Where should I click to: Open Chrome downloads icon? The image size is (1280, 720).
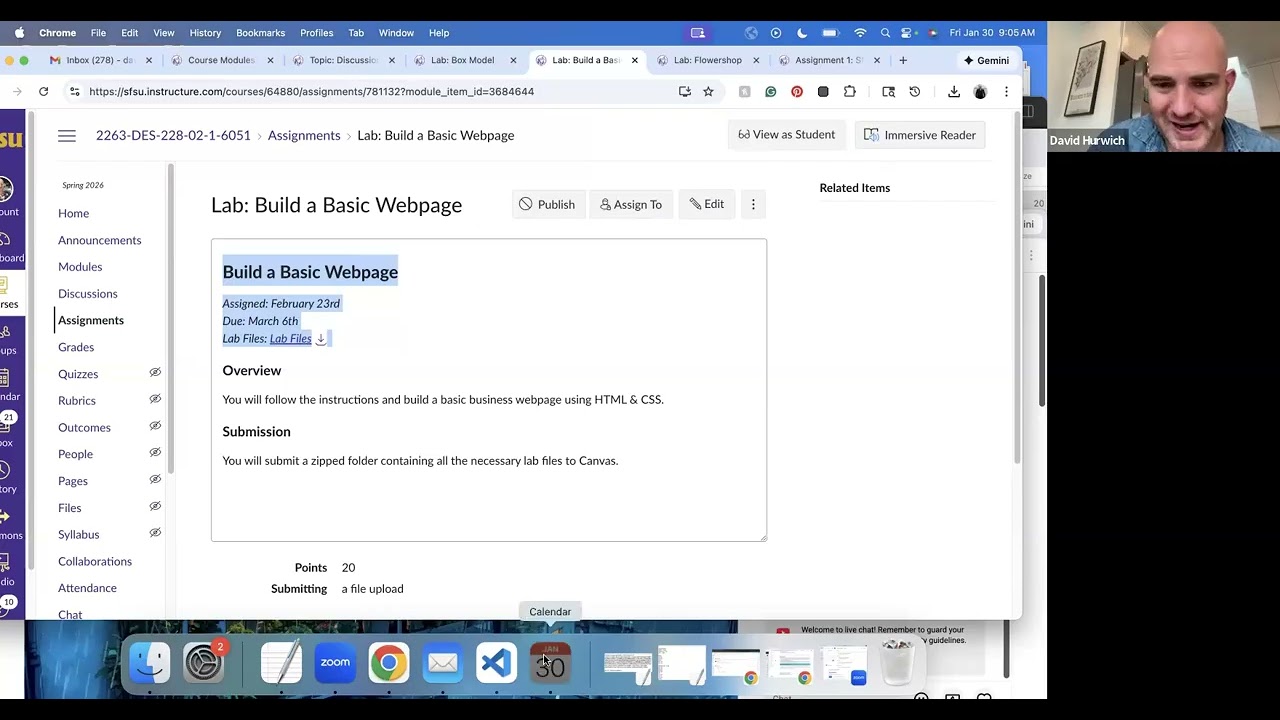953,91
